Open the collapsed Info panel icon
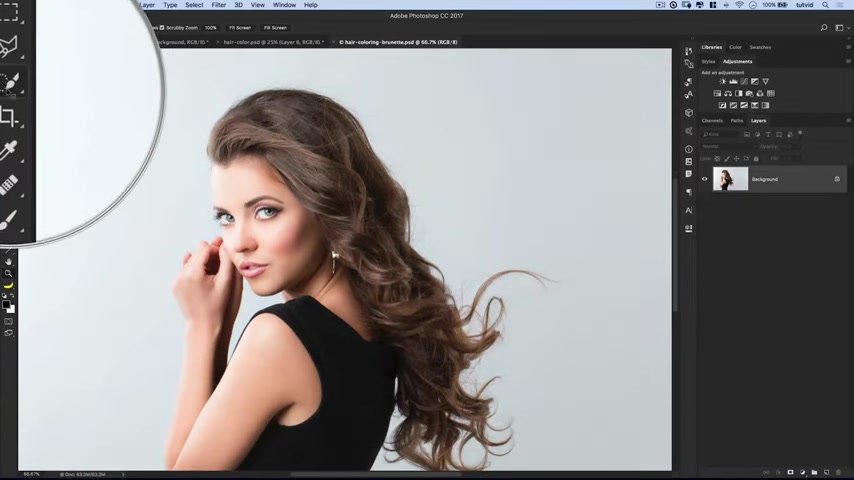This screenshot has width=854, height=480. coord(689,149)
